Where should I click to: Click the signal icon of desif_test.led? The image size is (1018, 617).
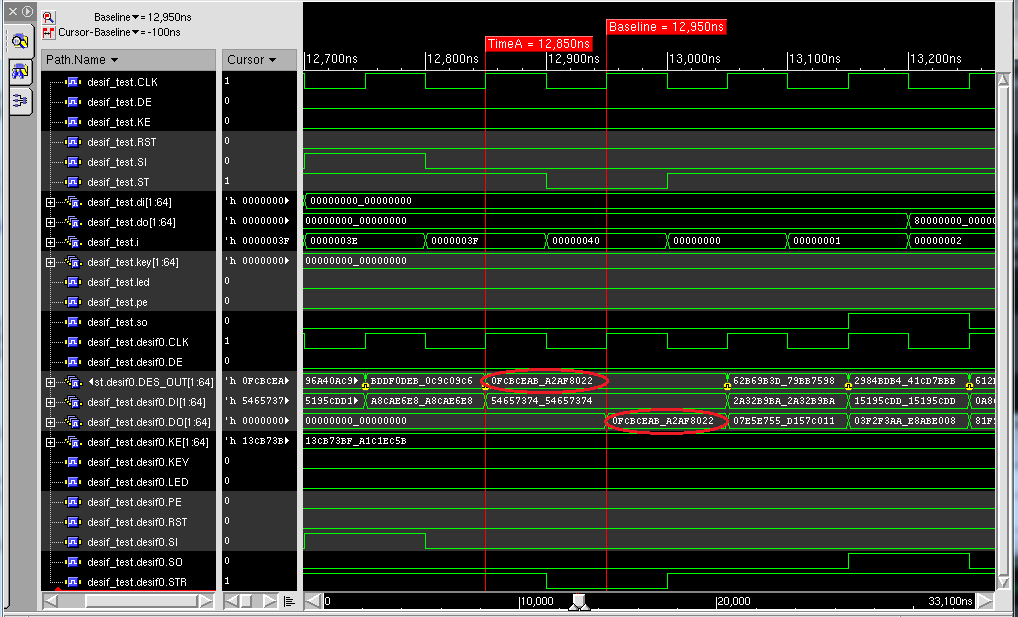[x=73, y=283]
